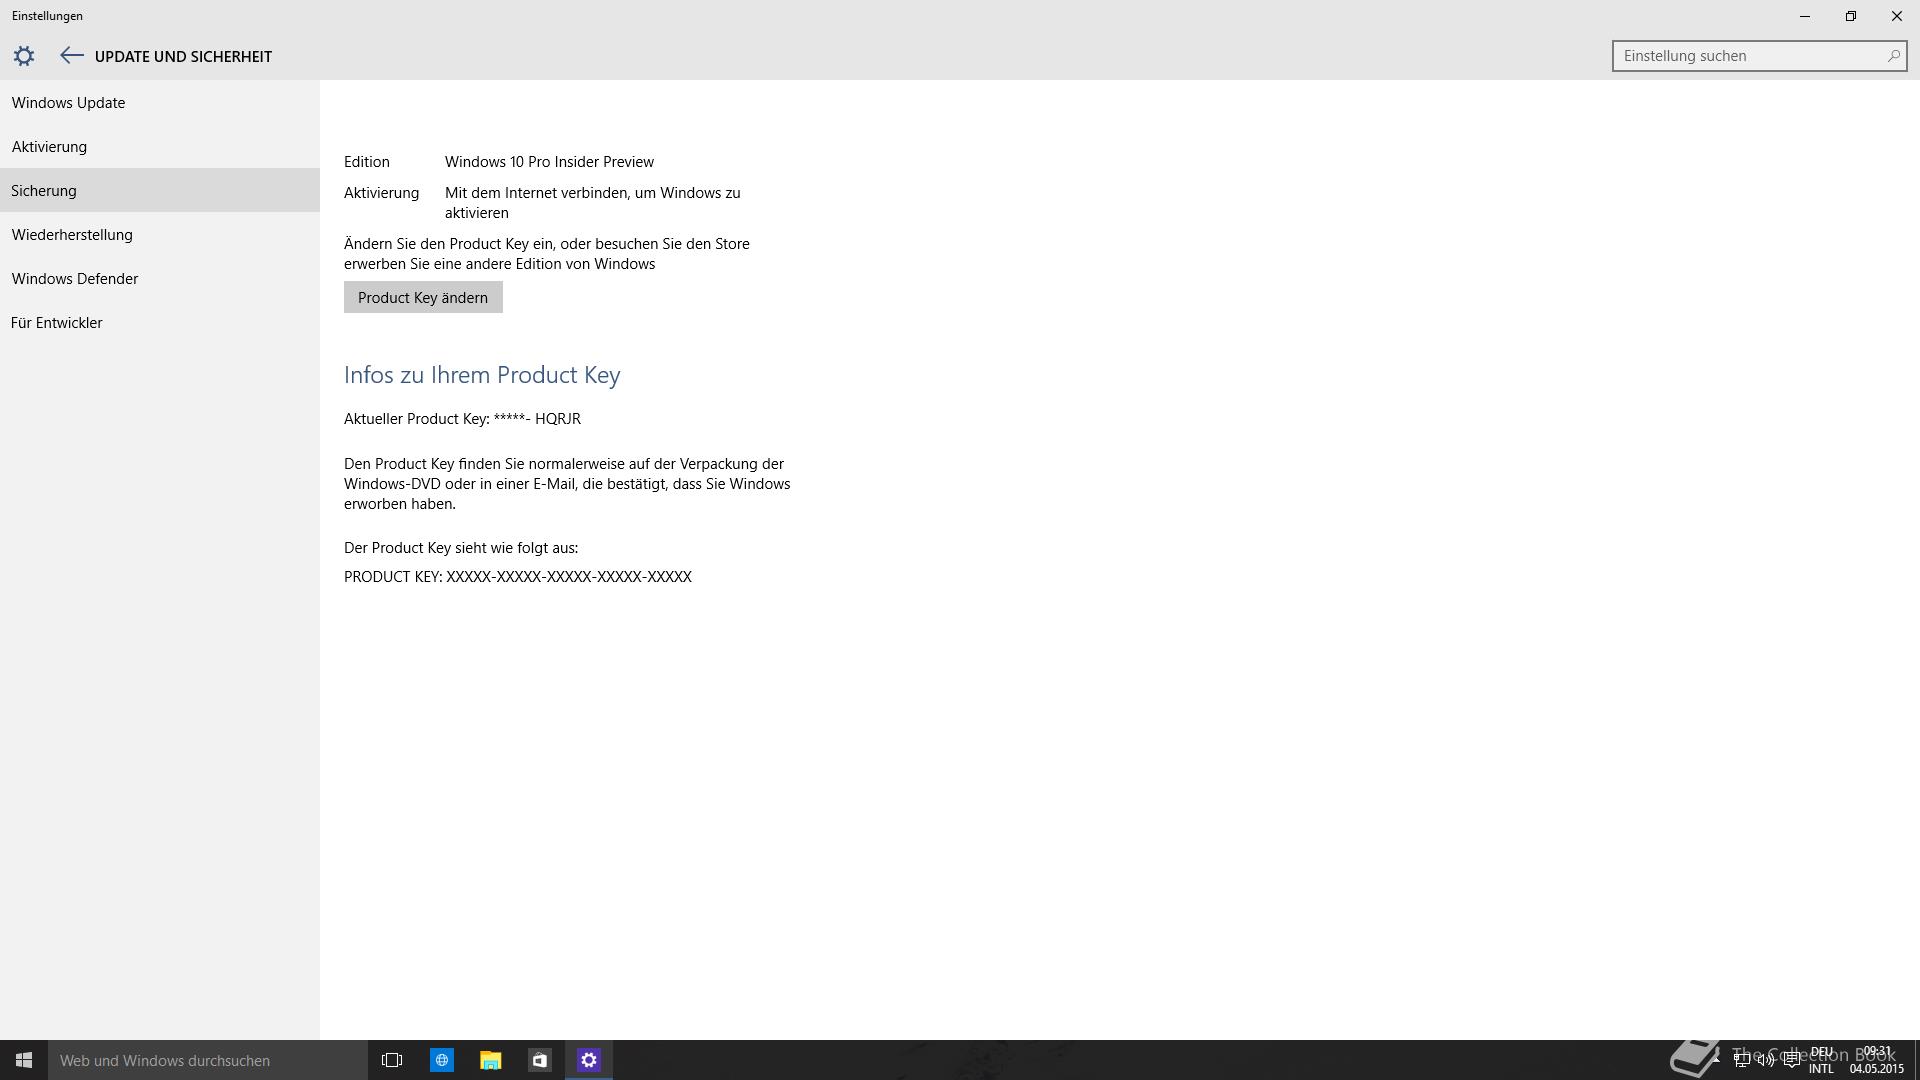Open File Explorer from the taskbar

(490, 1060)
